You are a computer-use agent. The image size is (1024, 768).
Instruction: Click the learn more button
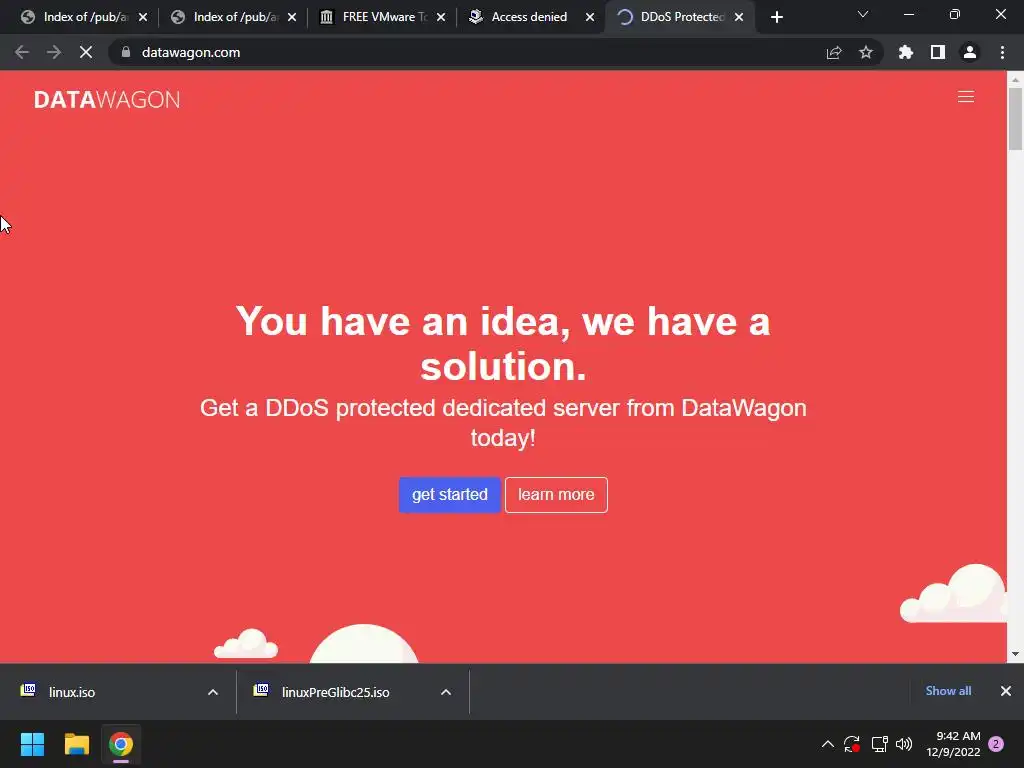[x=556, y=494]
